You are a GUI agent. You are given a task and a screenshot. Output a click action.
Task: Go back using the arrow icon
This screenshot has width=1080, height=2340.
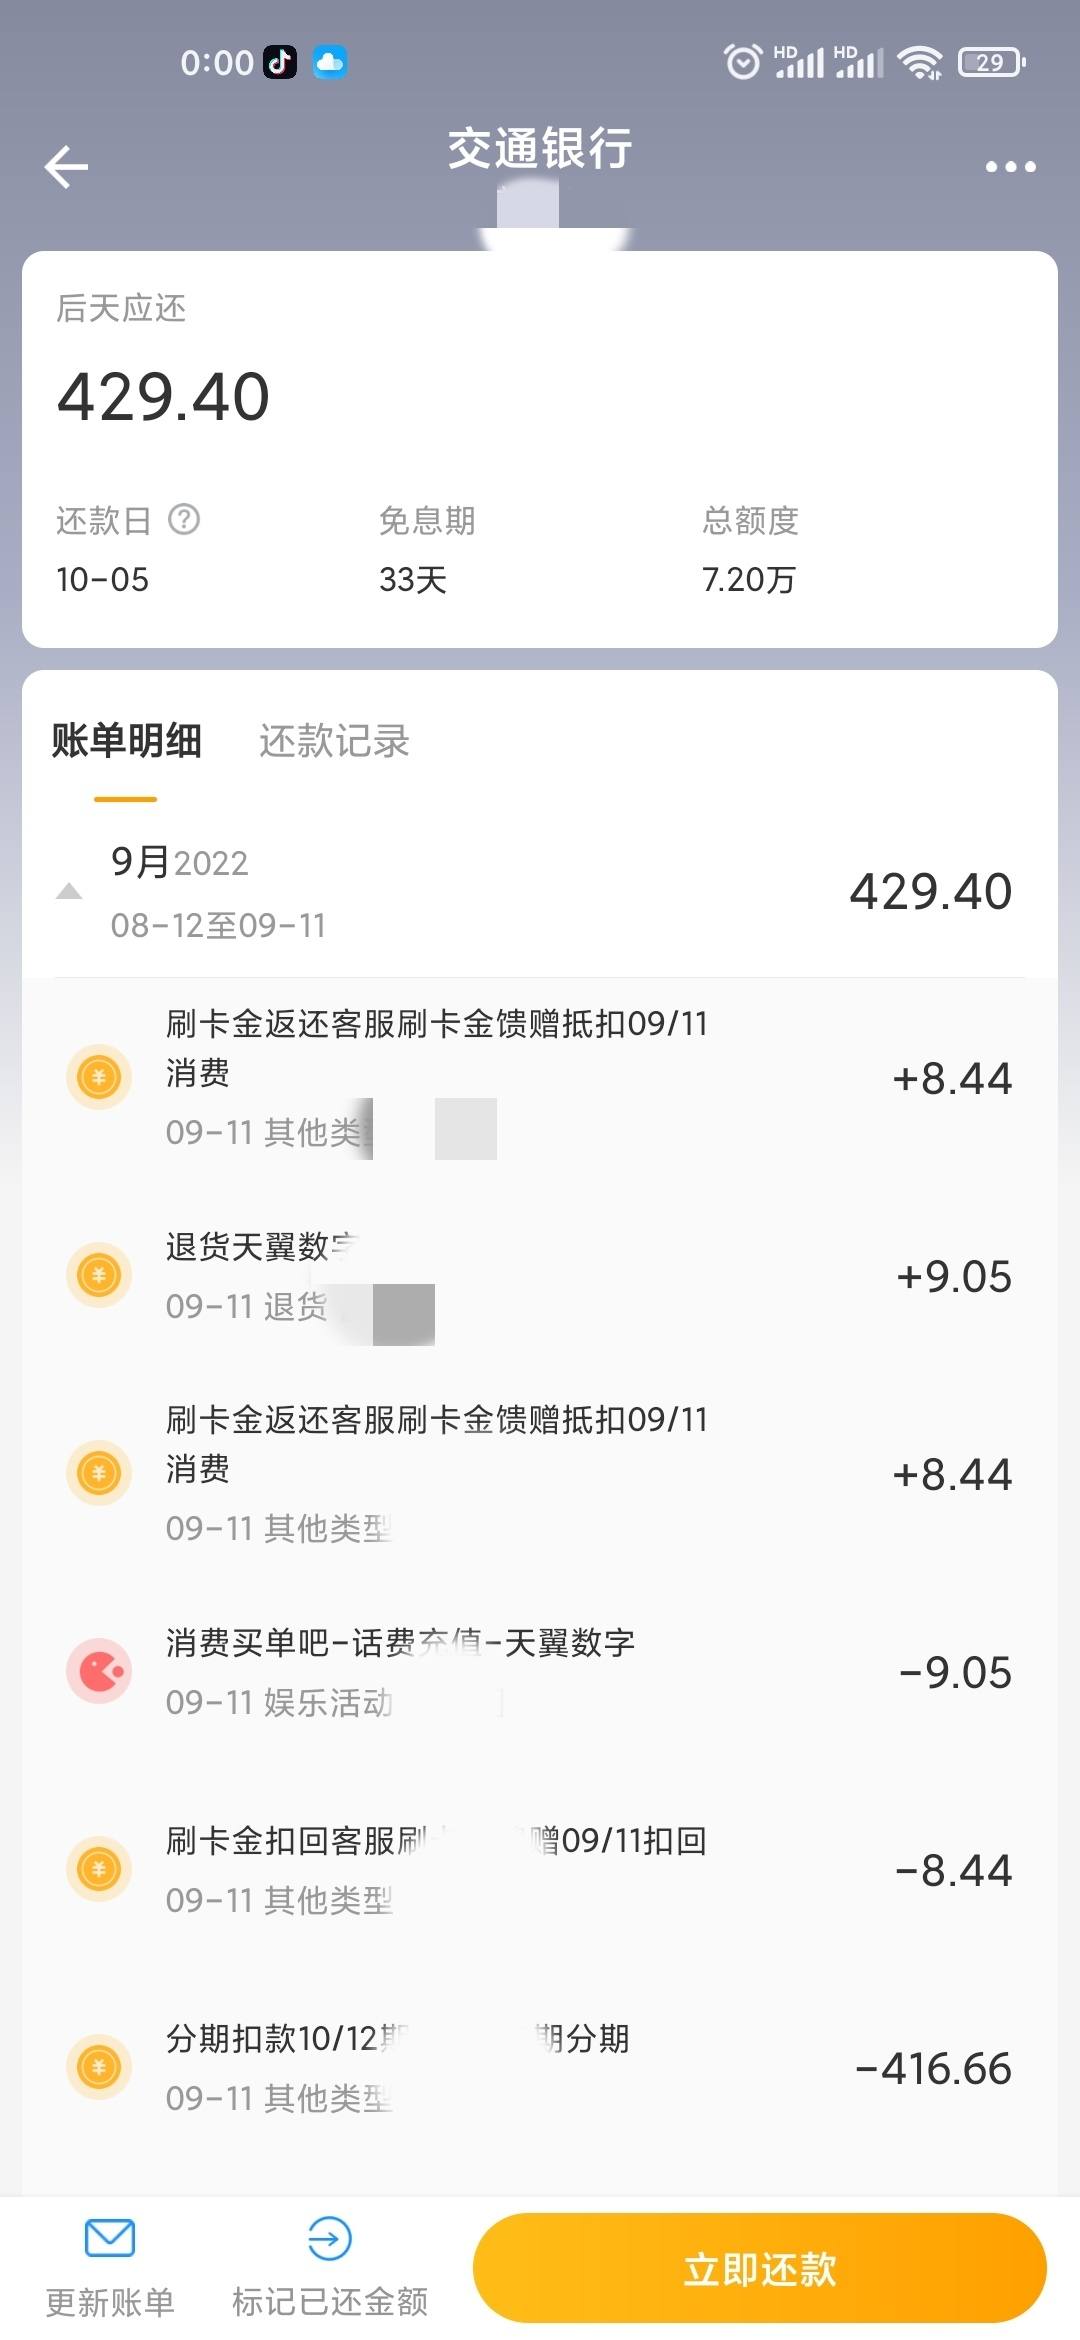point(66,167)
